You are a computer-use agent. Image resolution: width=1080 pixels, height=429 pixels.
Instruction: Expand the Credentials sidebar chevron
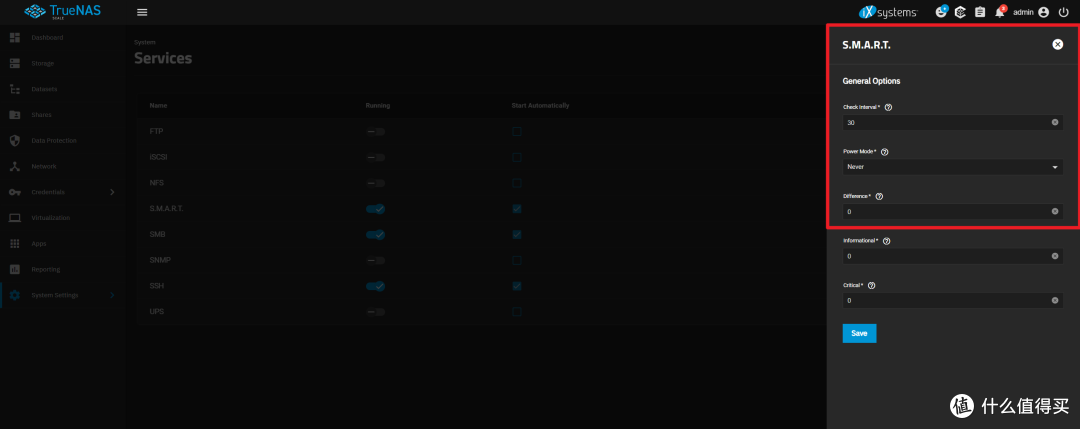112,192
